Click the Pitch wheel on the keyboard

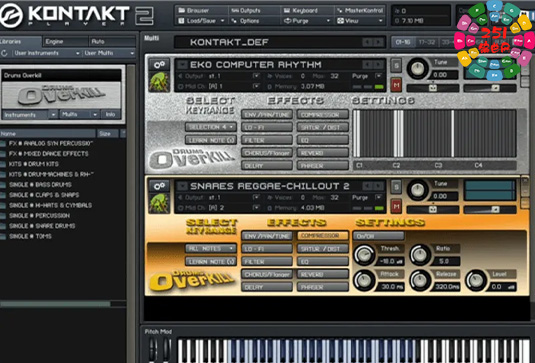153,349
